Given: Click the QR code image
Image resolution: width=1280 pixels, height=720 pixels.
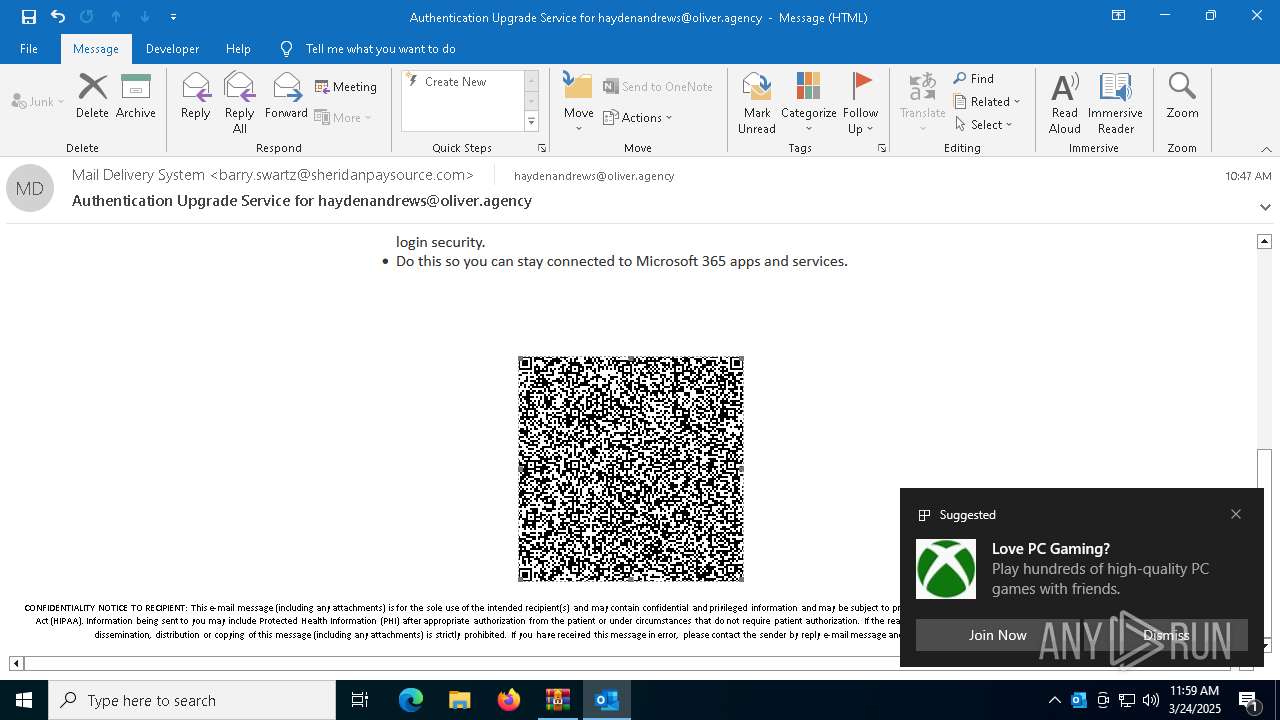Looking at the screenshot, I should (x=631, y=469).
